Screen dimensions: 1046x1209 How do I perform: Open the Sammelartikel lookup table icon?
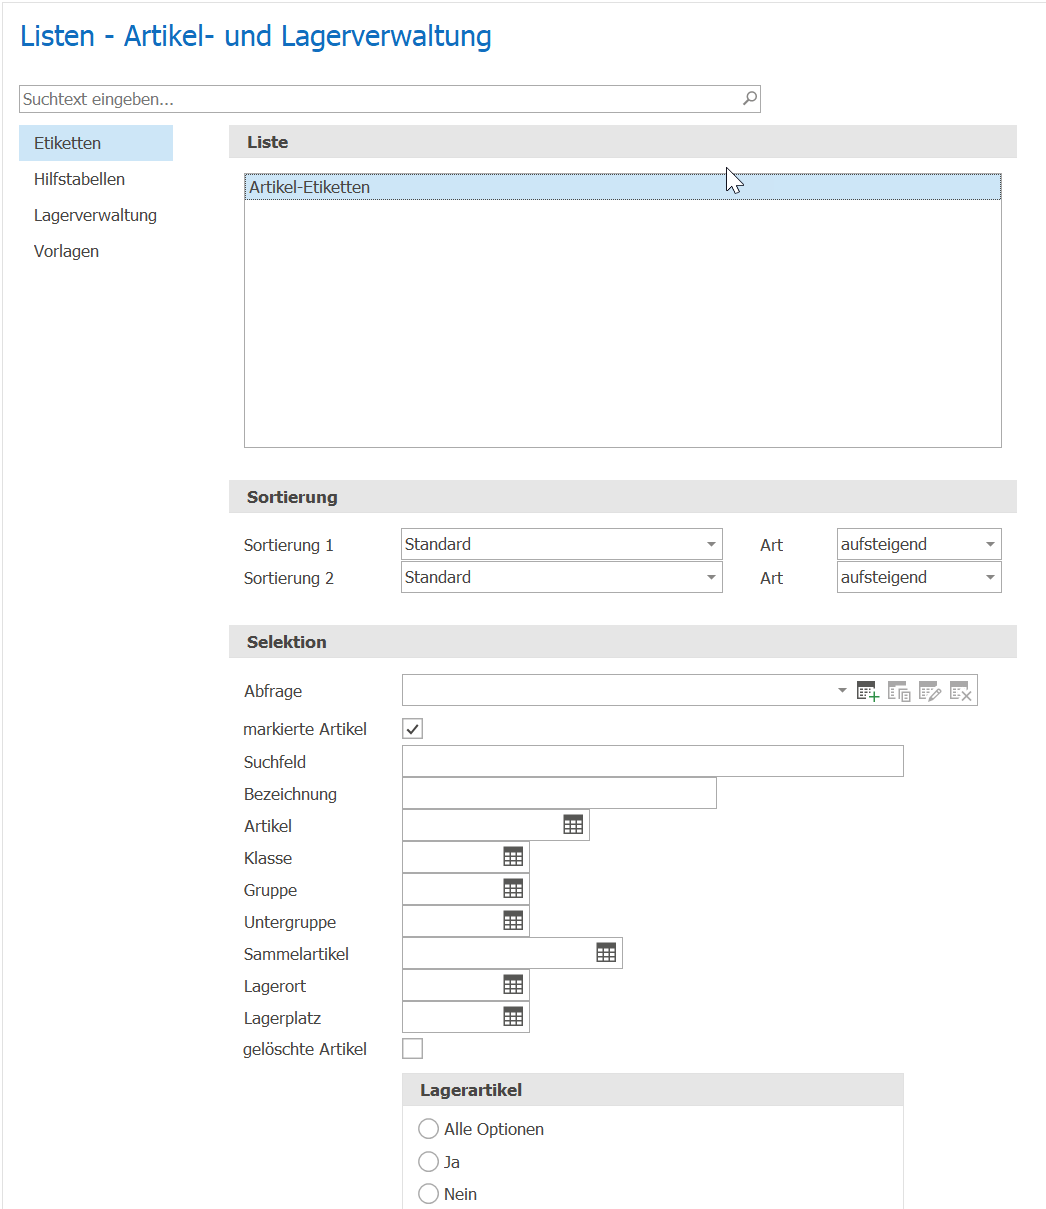pos(606,953)
